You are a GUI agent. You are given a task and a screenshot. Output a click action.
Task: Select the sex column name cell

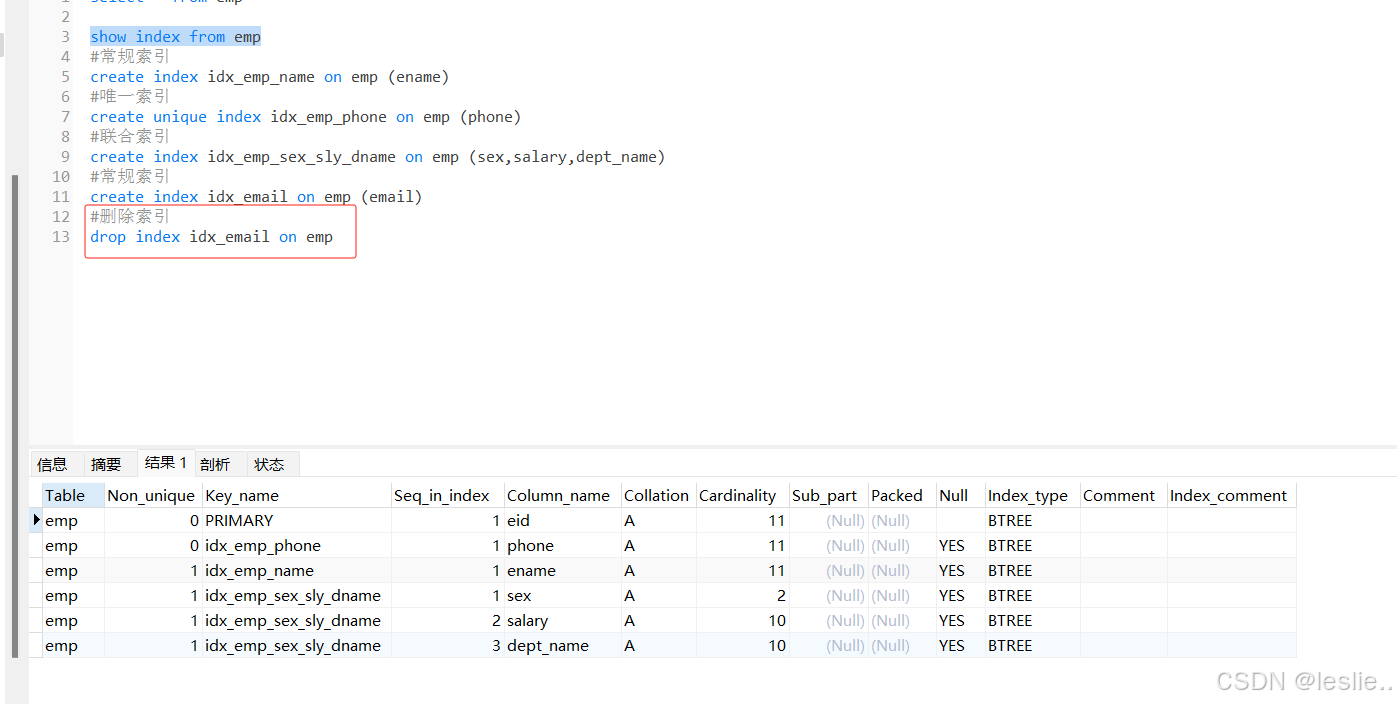[563, 595]
